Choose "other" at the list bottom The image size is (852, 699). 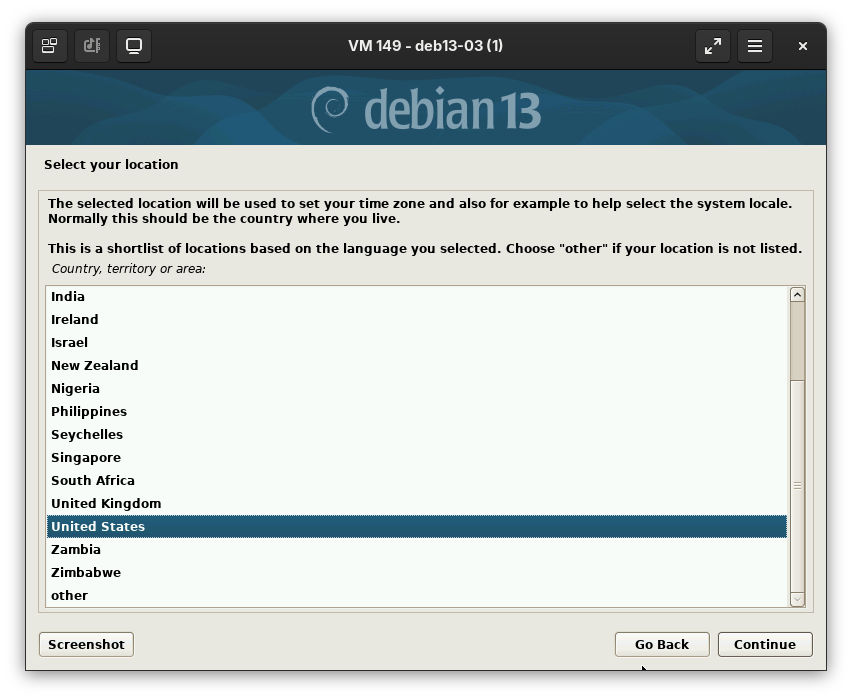click(x=70, y=595)
